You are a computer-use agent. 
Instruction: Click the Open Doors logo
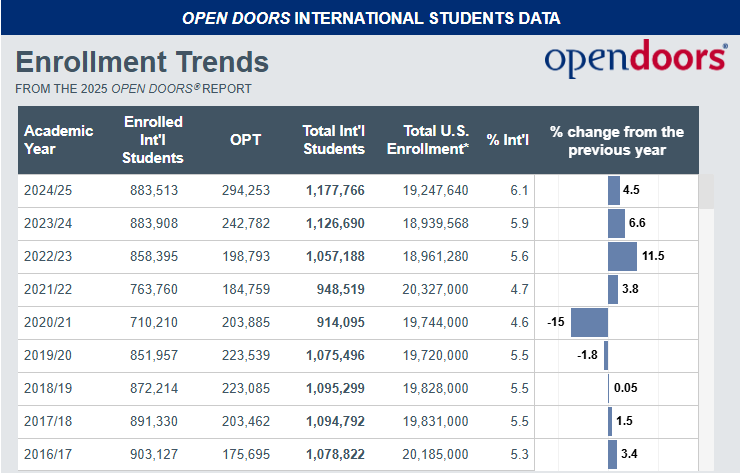[635, 59]
